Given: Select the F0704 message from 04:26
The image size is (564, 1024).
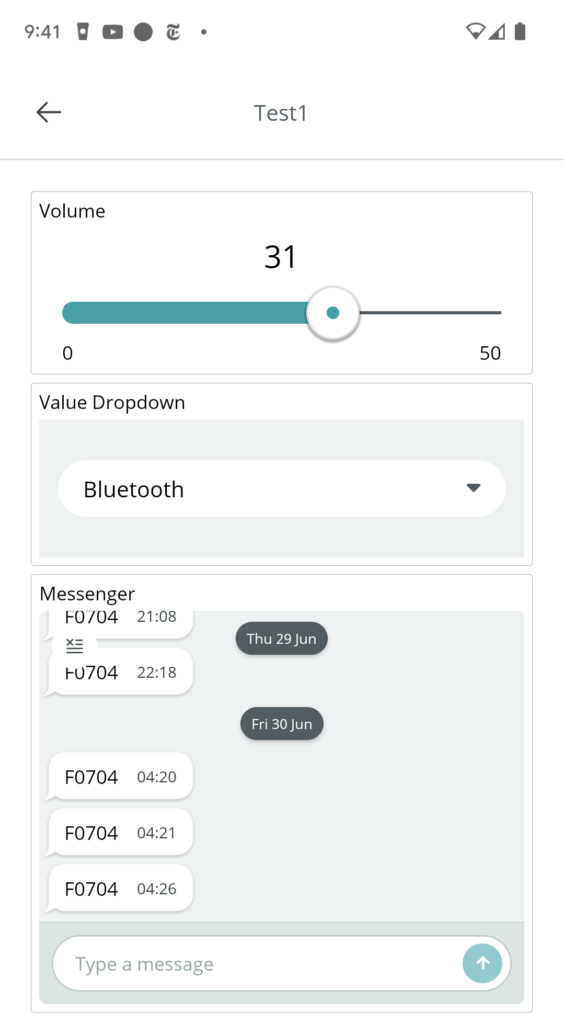Looking at the screenshot, I should pos(121,889).
